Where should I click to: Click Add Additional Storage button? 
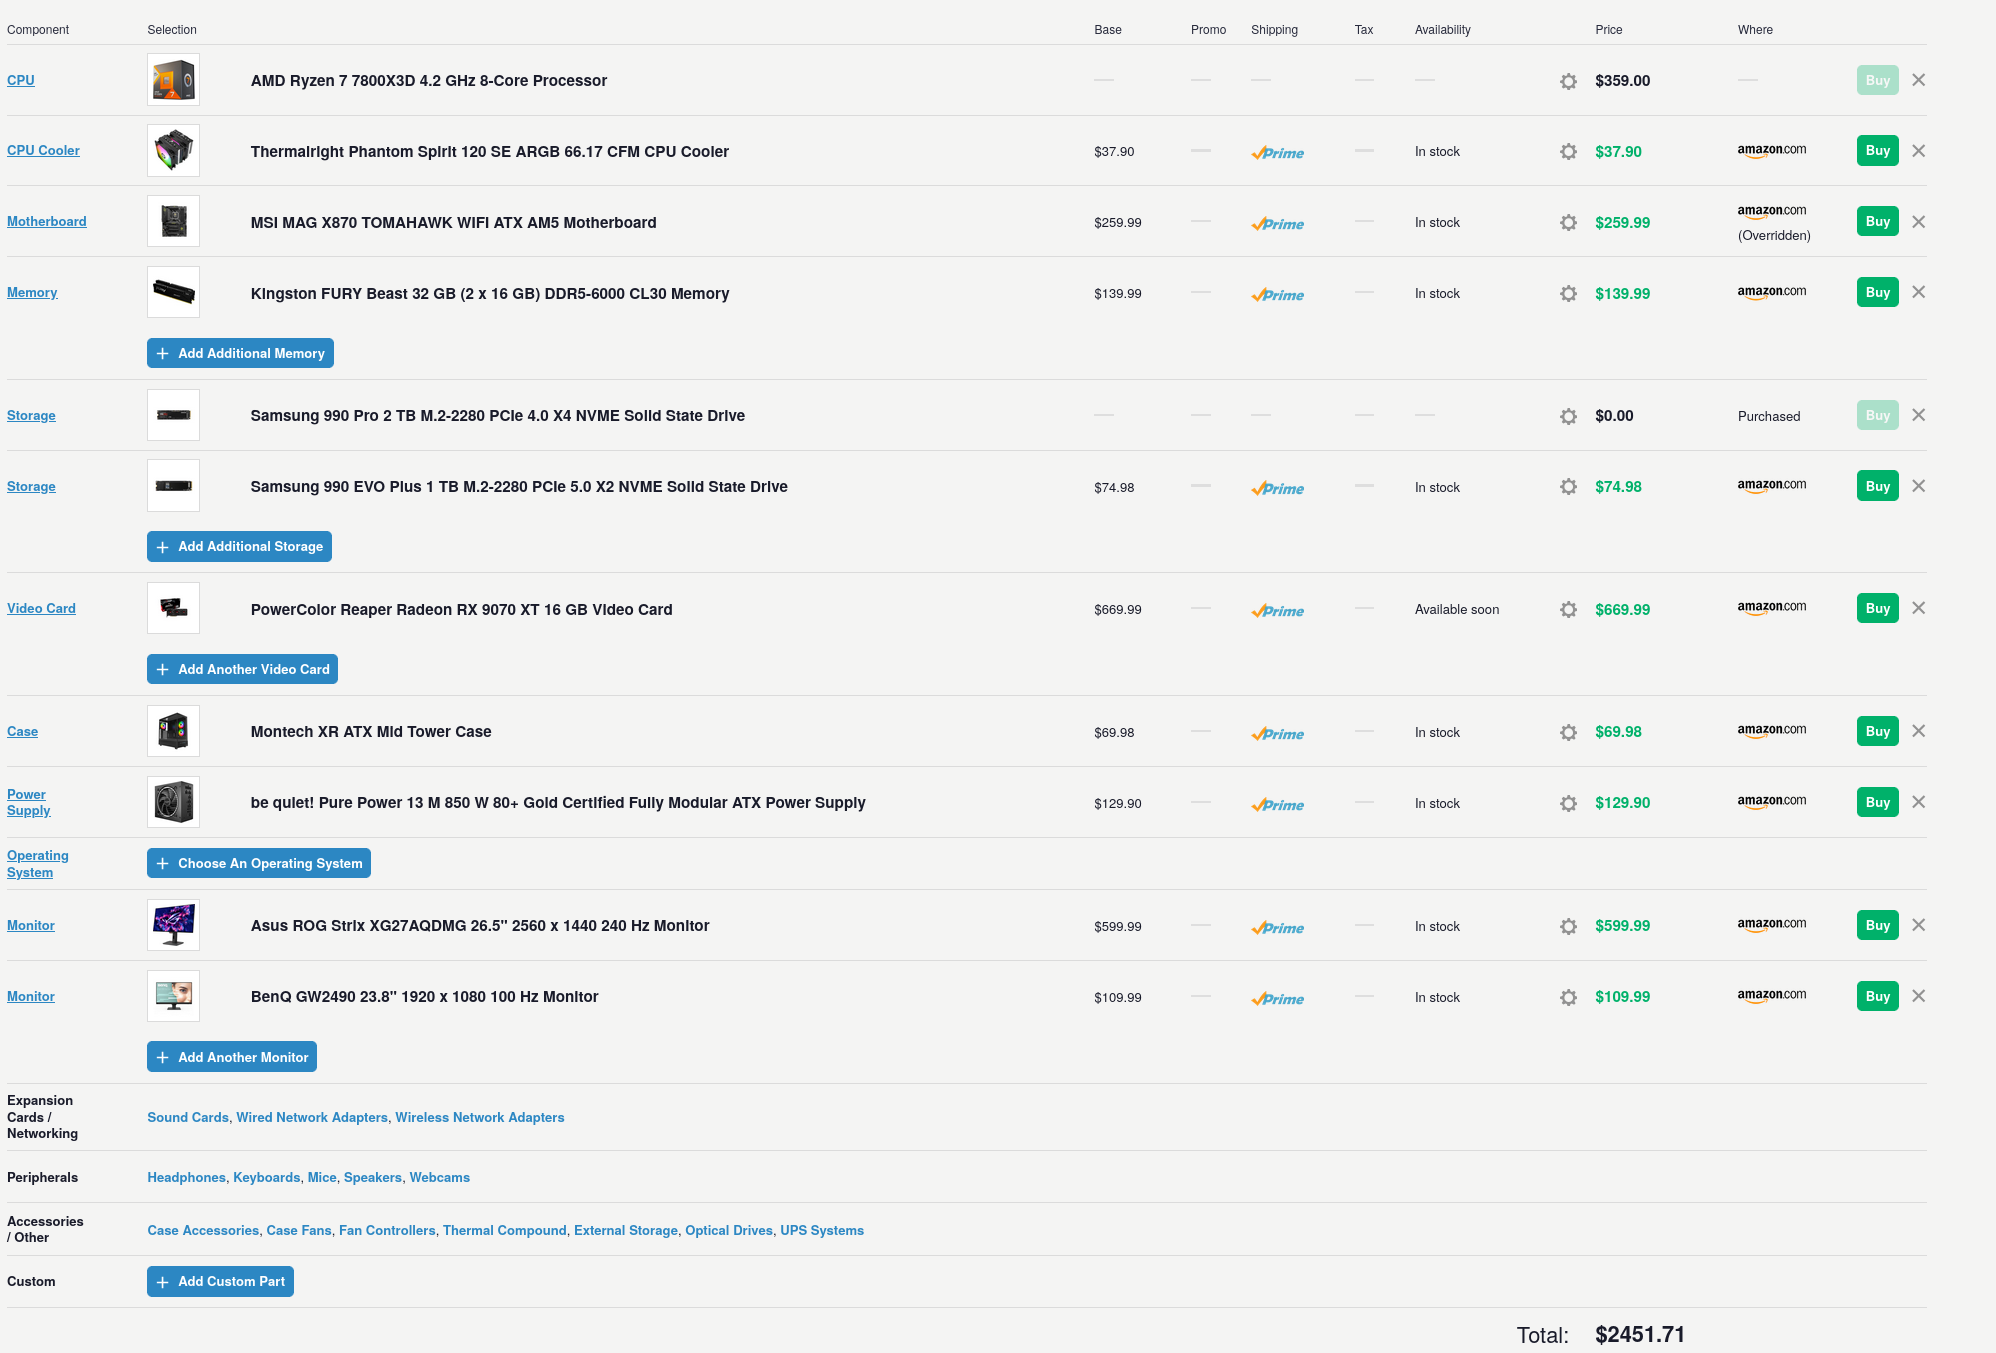pyautogui.click(x=239, y=547)
